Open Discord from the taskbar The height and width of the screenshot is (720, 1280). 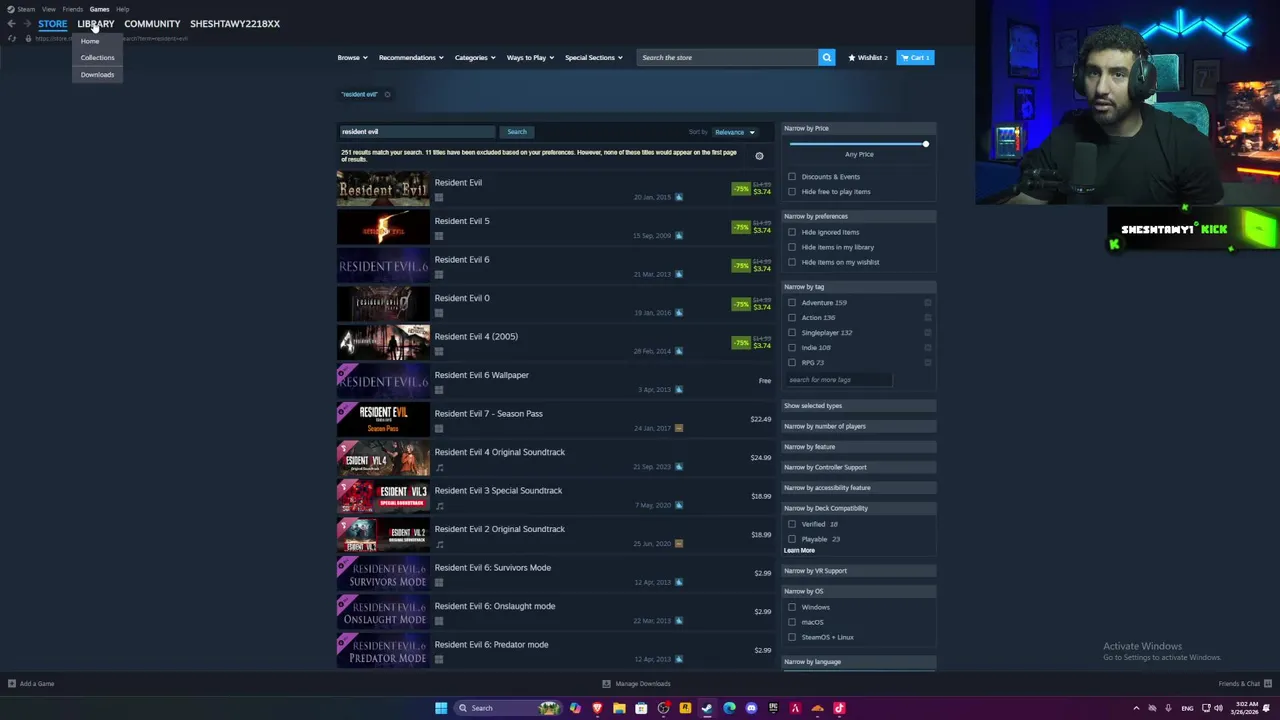(x=751, y=708)
